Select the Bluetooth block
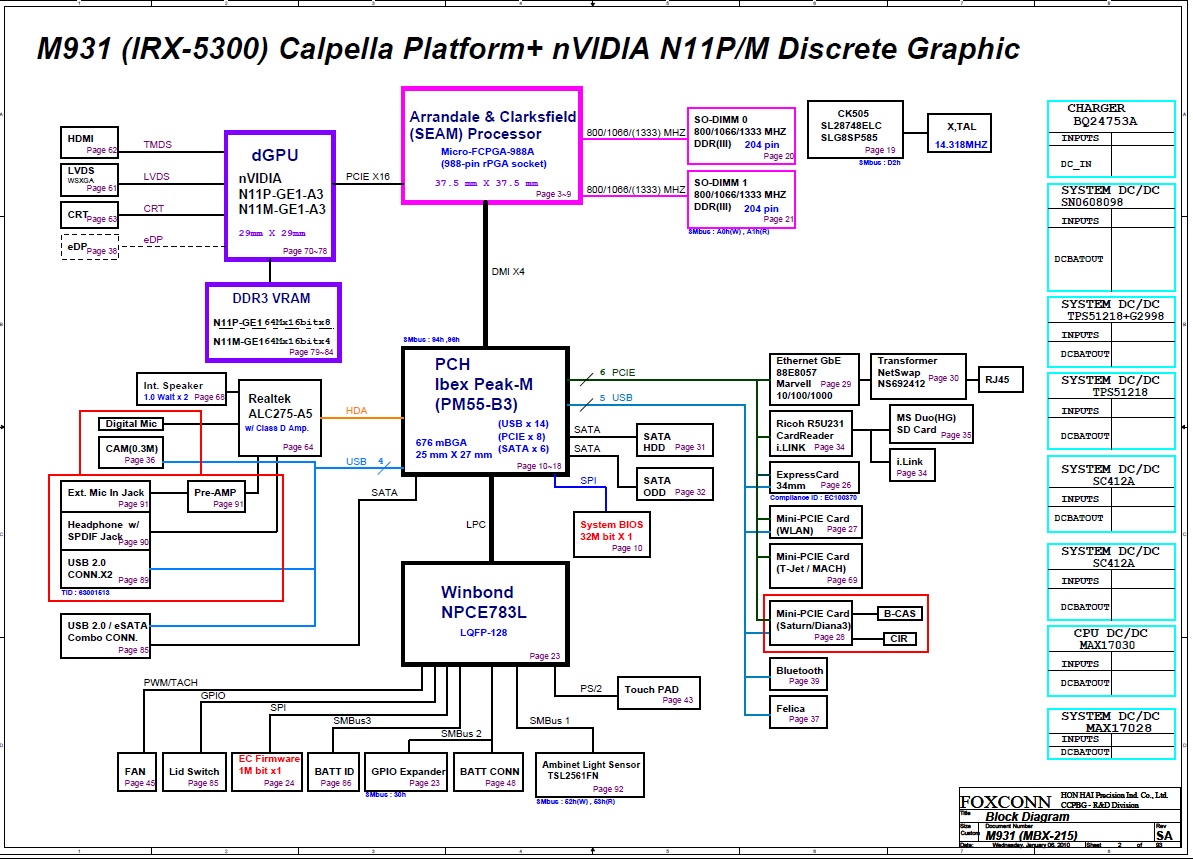Image resolution: width=1193 pixels, height=859 pixels. [x=798, y=674]
